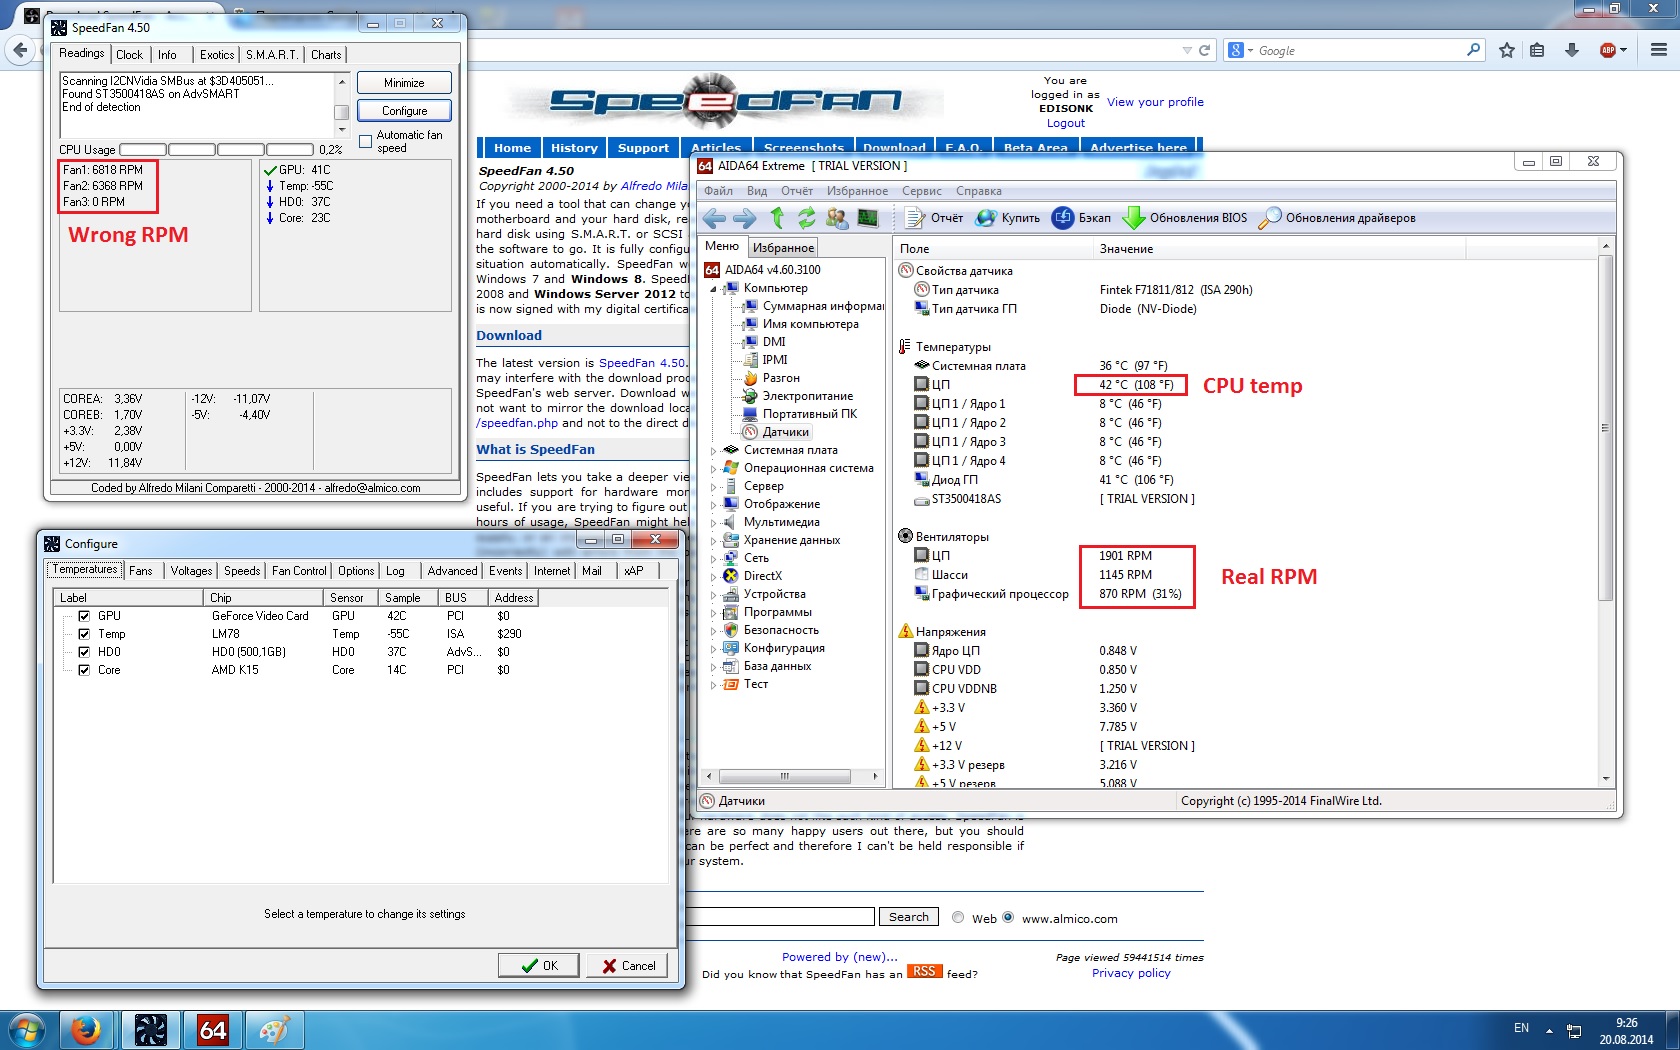Click the View your profile link
Image resolution: width=1680 pixels, height=1050 pixels.
coord(1155,102)
